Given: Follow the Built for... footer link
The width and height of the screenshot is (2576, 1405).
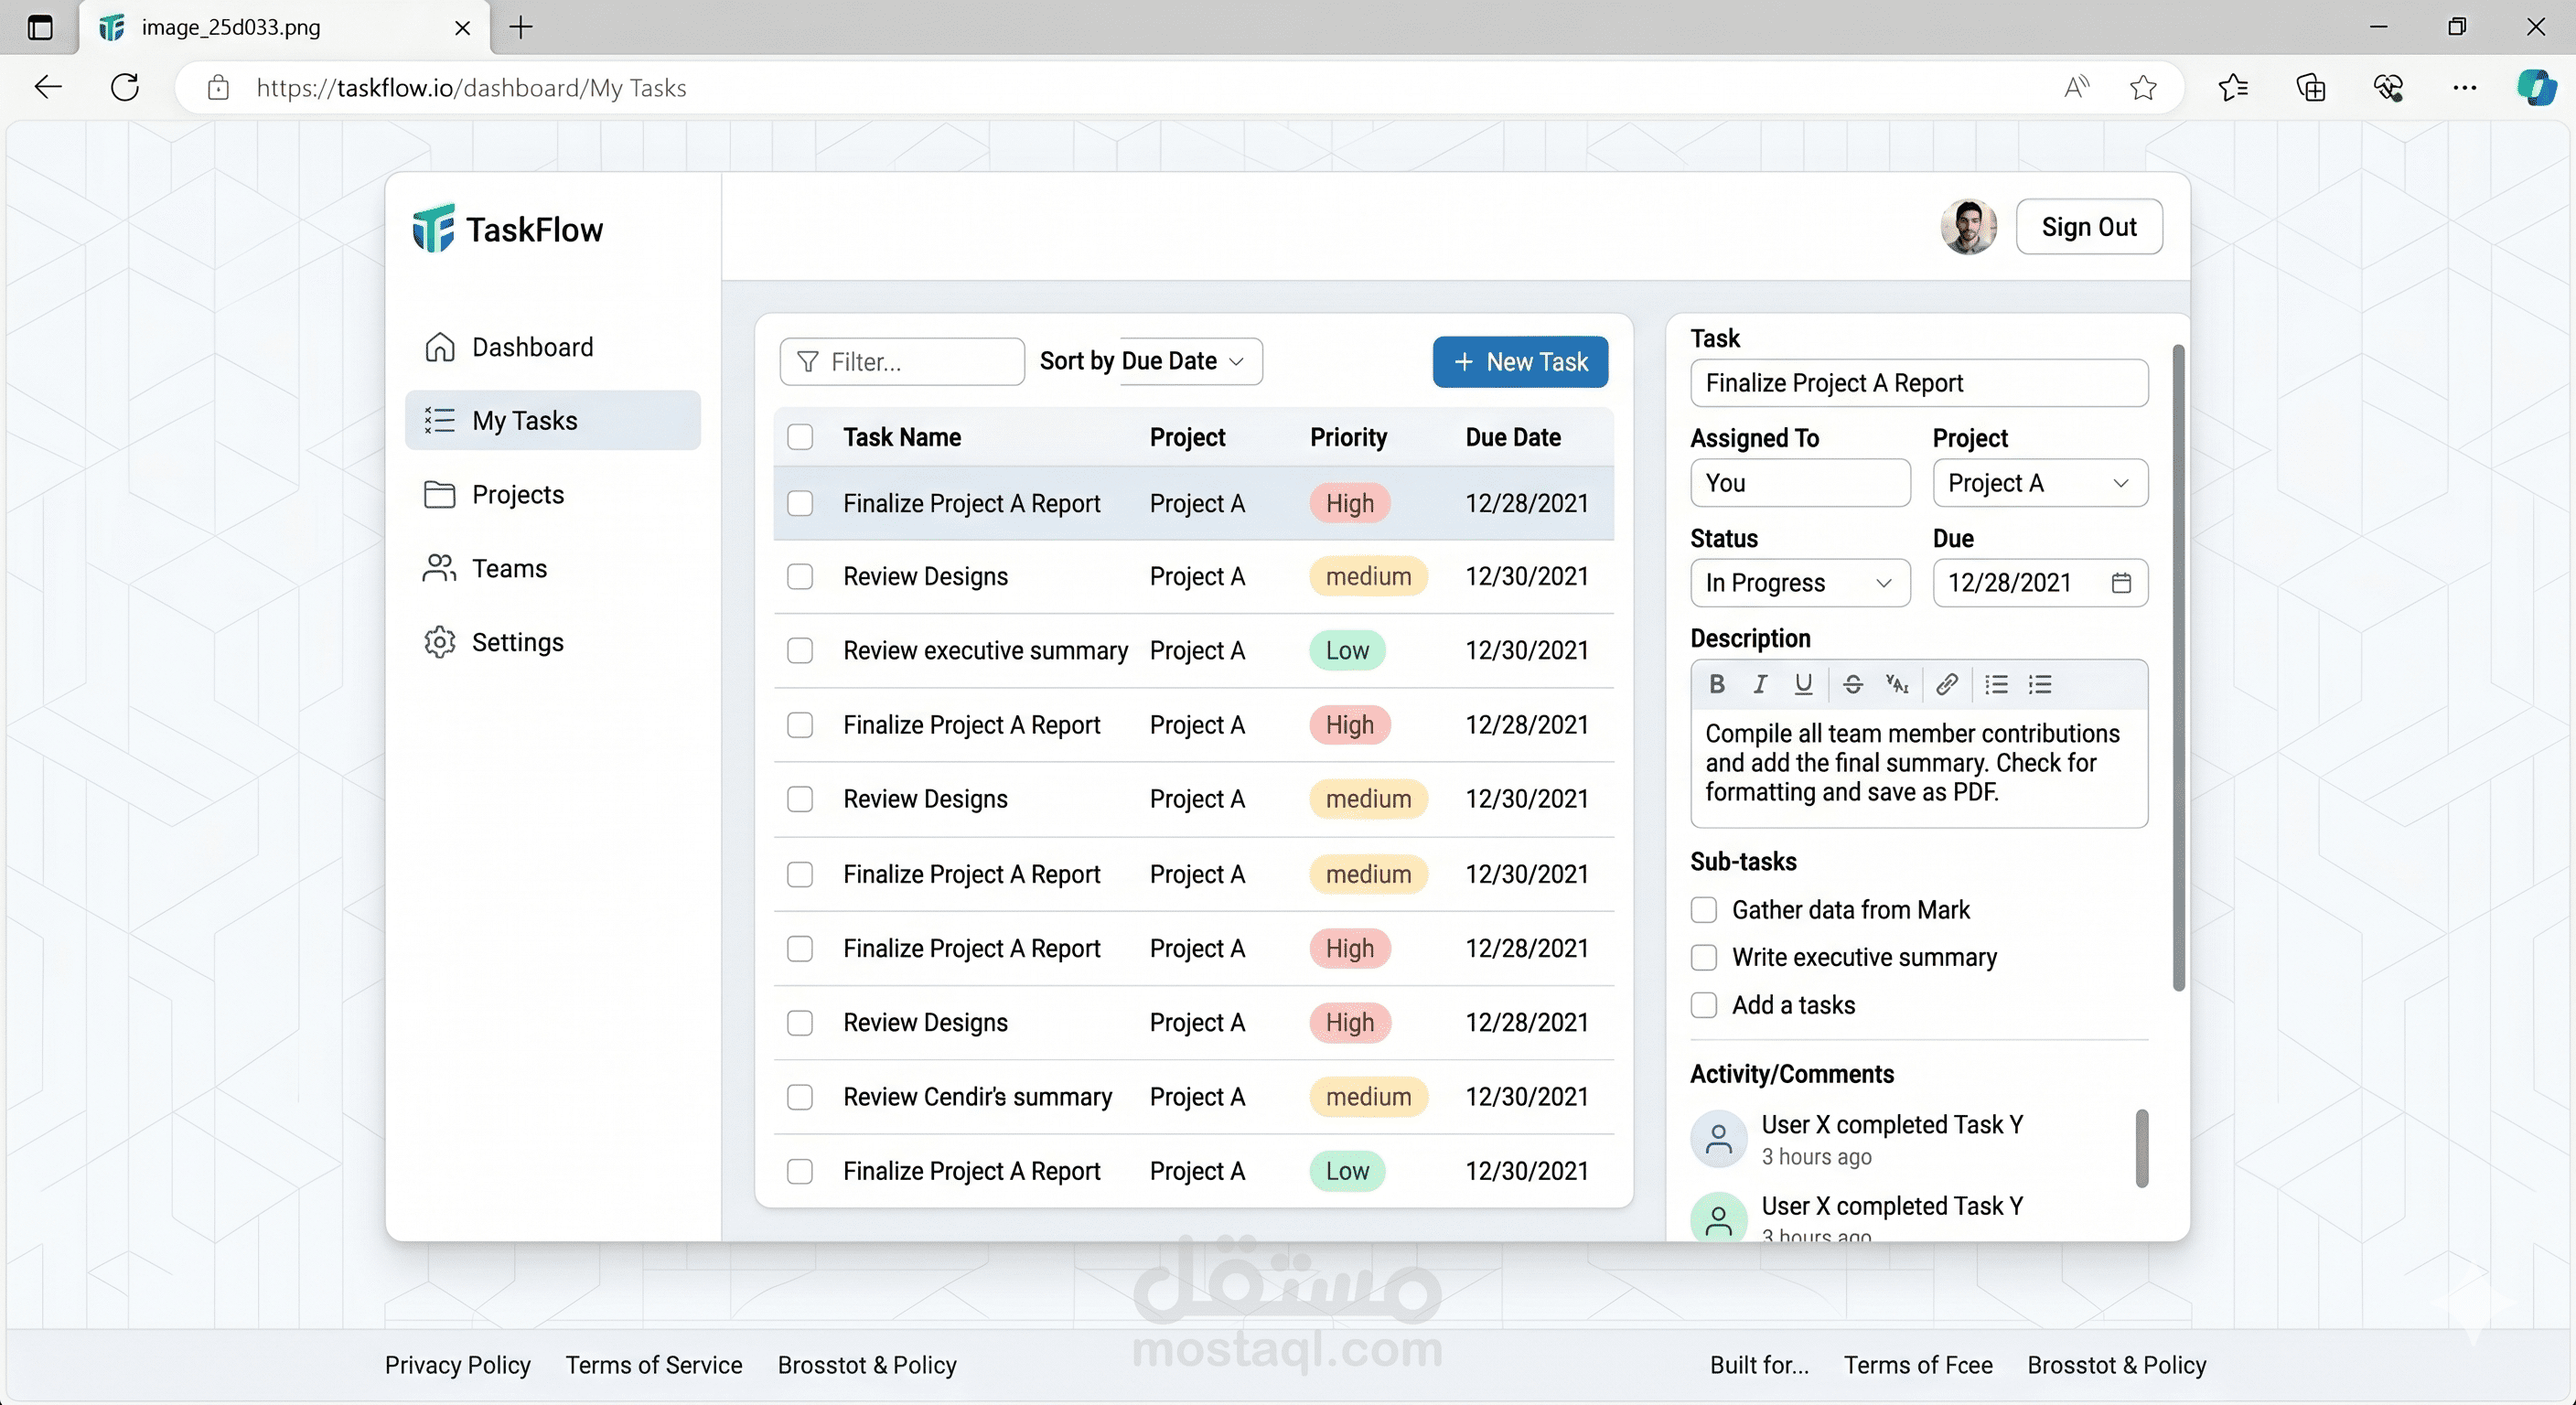Looking at the screenshot, I should [1759, 1365].
